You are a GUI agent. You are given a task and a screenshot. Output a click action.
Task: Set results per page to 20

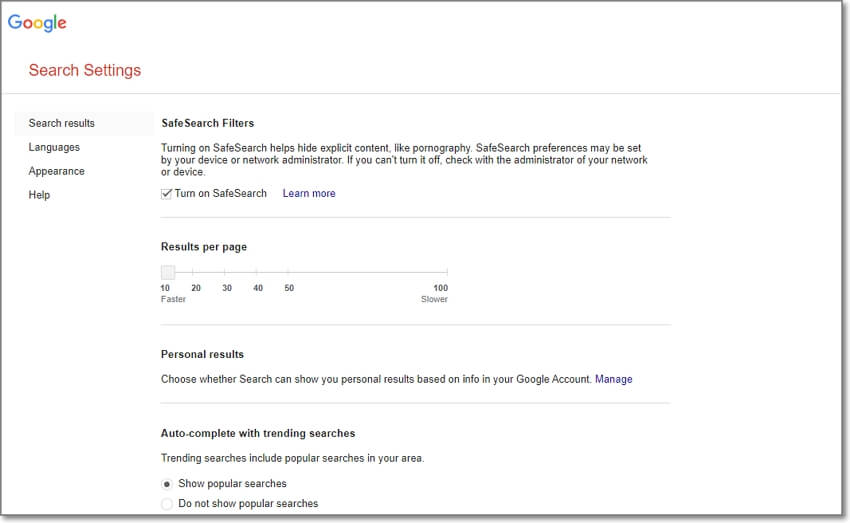(x=196, y=272)
